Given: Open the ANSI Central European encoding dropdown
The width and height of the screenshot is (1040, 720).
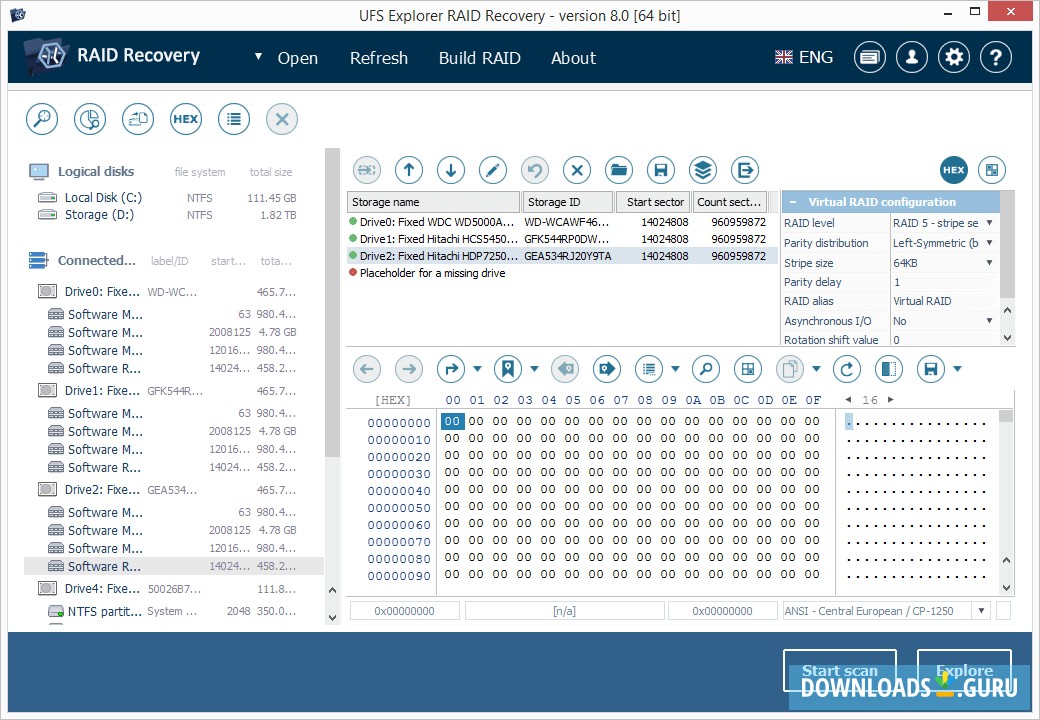Looking at the screenshot, I should (x=980, y=611).
